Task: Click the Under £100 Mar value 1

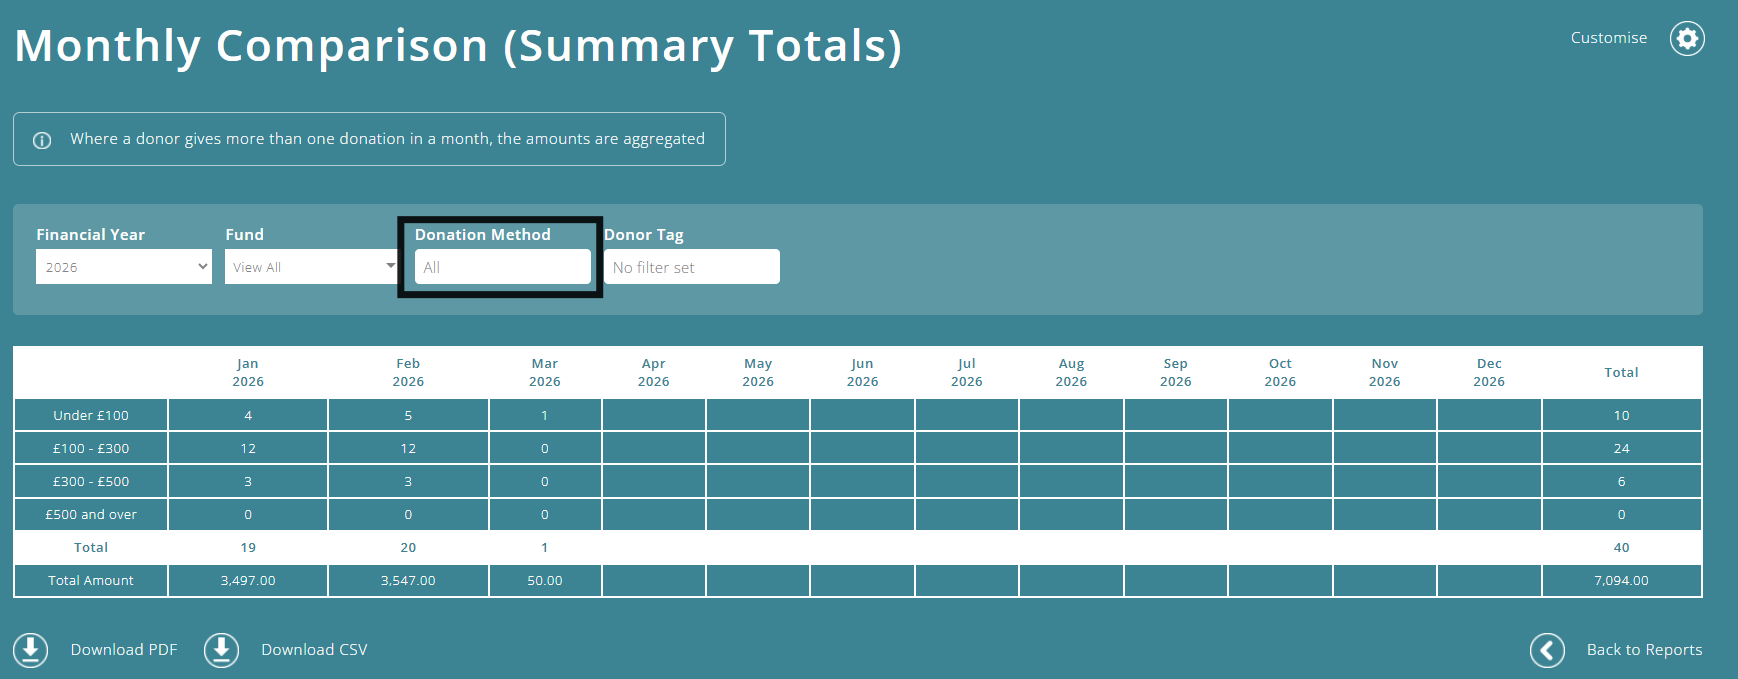Action: 545,415
